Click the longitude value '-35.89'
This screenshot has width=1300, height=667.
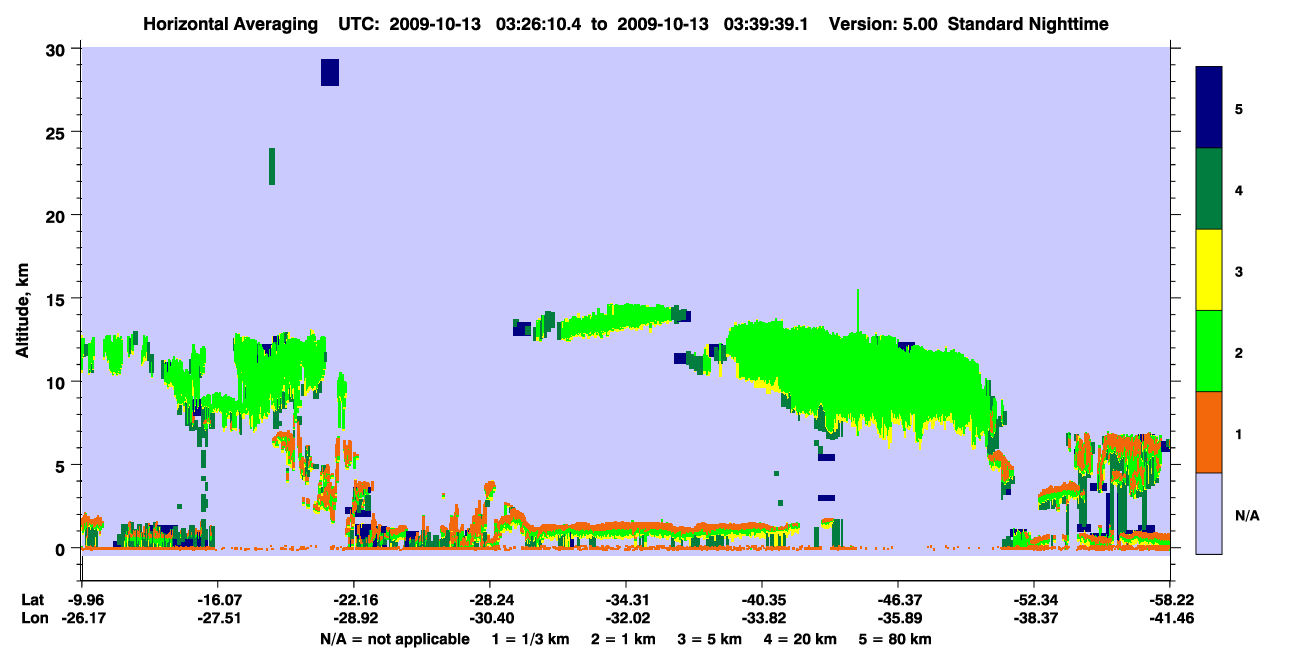[898, 619]
